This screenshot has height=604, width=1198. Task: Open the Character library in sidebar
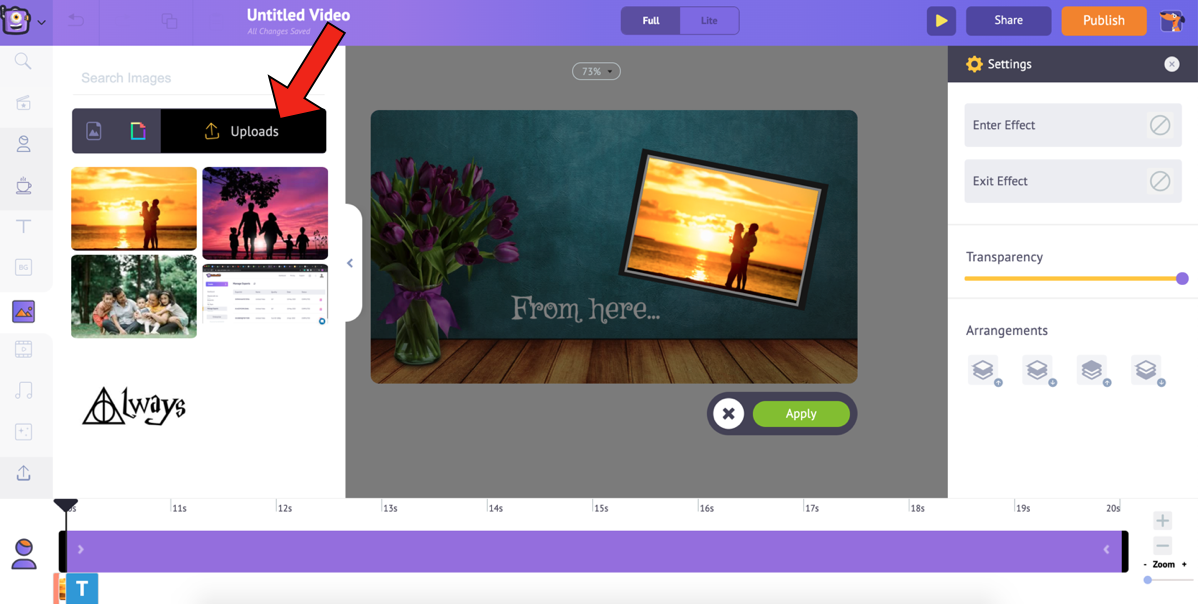click(x=23, y=144)
